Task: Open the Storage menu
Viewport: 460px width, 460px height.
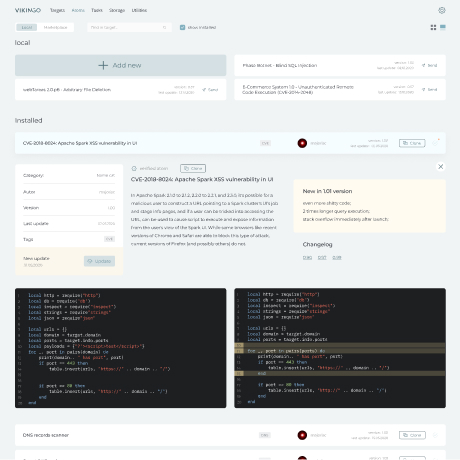Action: (117, 10)
